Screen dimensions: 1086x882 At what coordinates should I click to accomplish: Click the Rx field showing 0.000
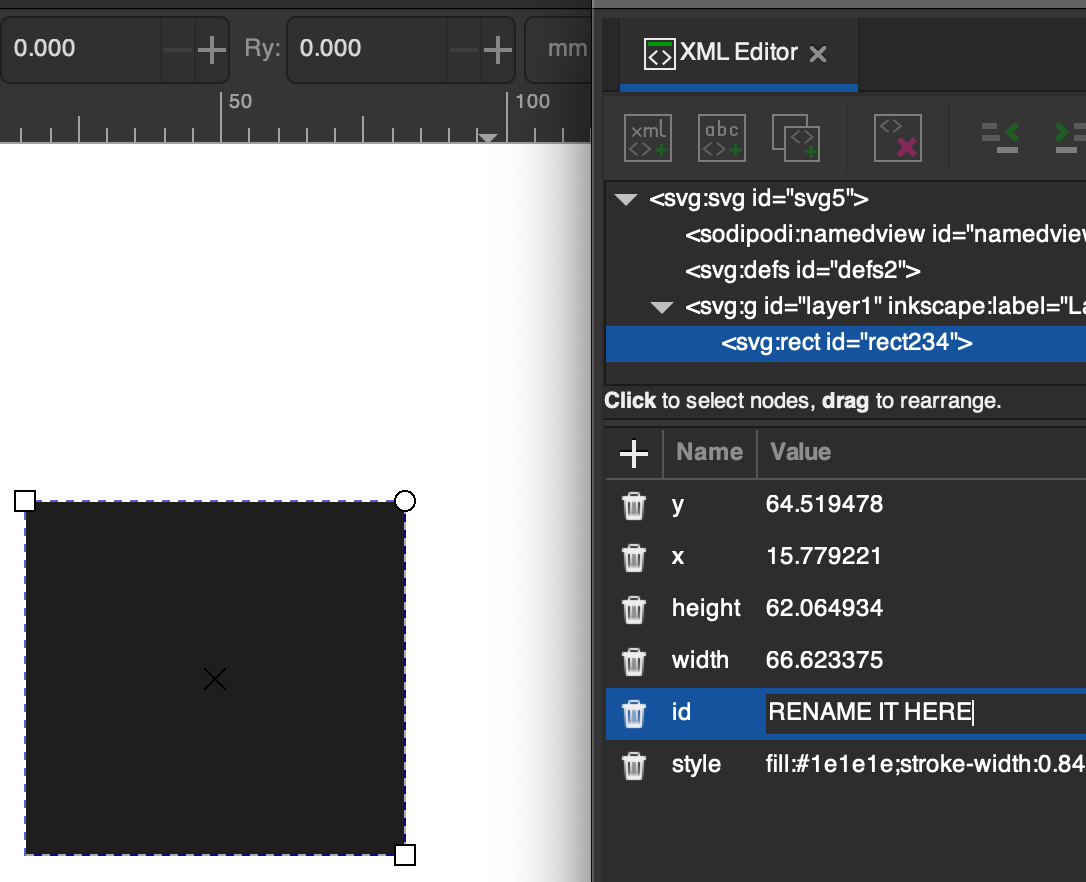point(81,48)
